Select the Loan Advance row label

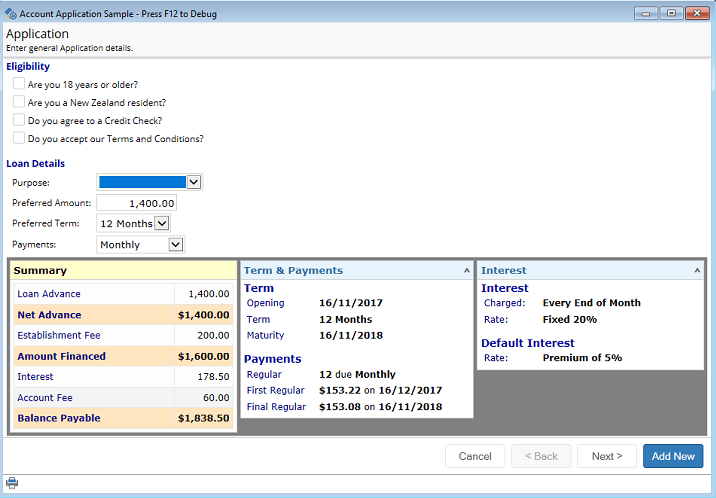tap(49, 294)
